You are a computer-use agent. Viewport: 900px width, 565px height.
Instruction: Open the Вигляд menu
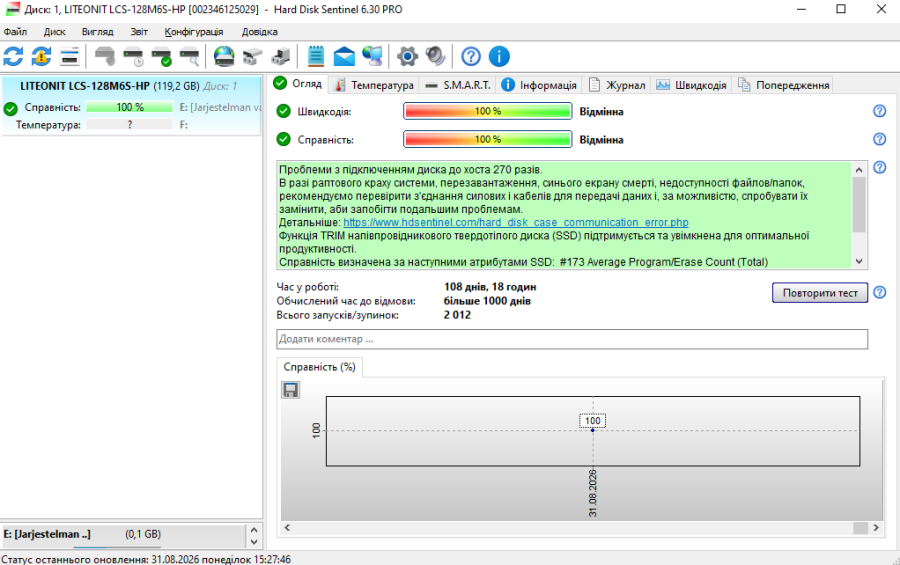[98, 32]
